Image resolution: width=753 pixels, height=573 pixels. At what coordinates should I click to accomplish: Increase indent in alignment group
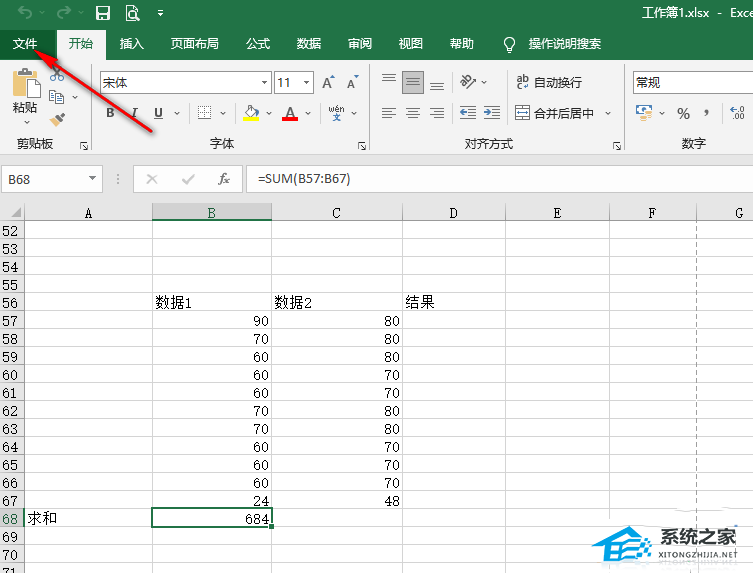pos(492,113)
